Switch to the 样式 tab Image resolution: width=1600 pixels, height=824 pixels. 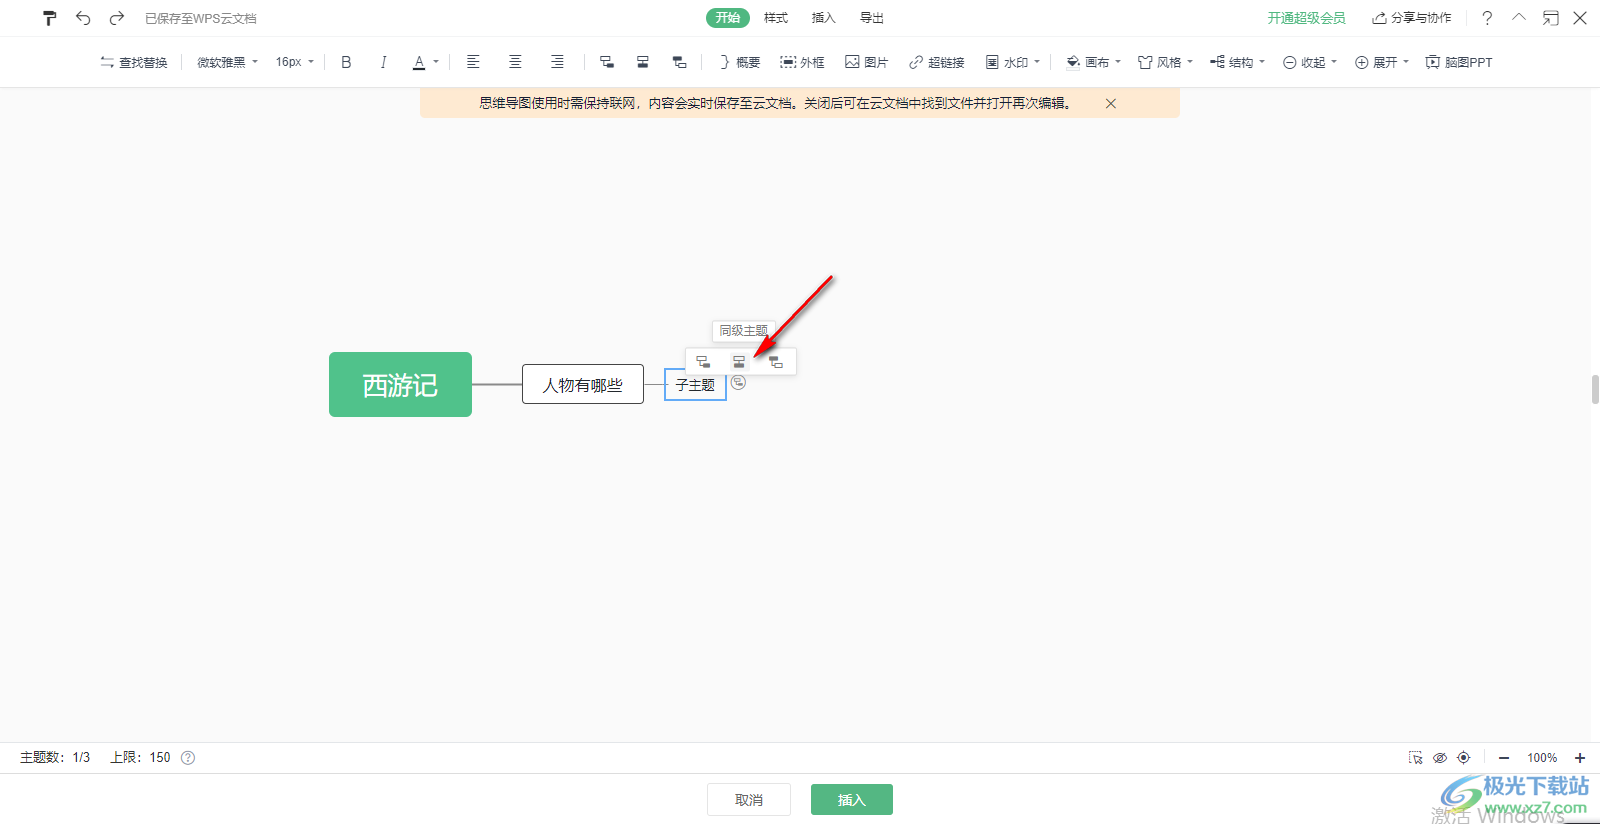(776, 18)
